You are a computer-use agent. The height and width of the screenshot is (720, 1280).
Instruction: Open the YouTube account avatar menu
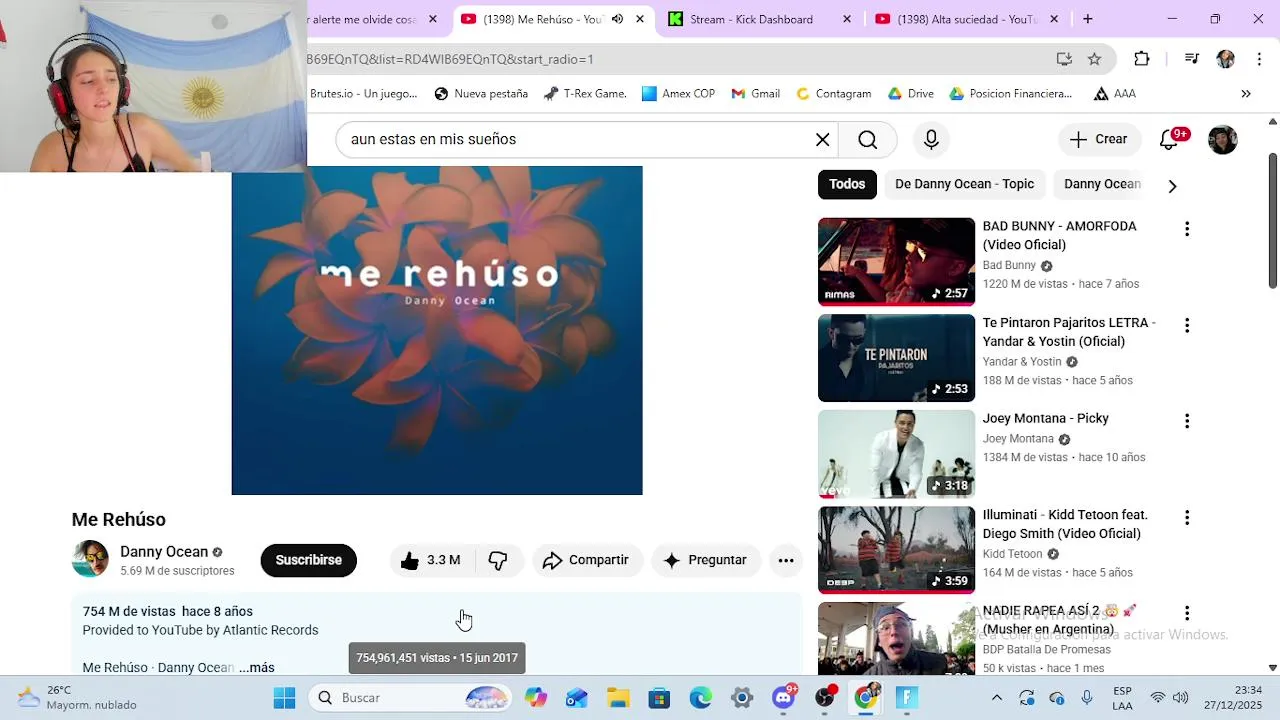click(1223, 140)
